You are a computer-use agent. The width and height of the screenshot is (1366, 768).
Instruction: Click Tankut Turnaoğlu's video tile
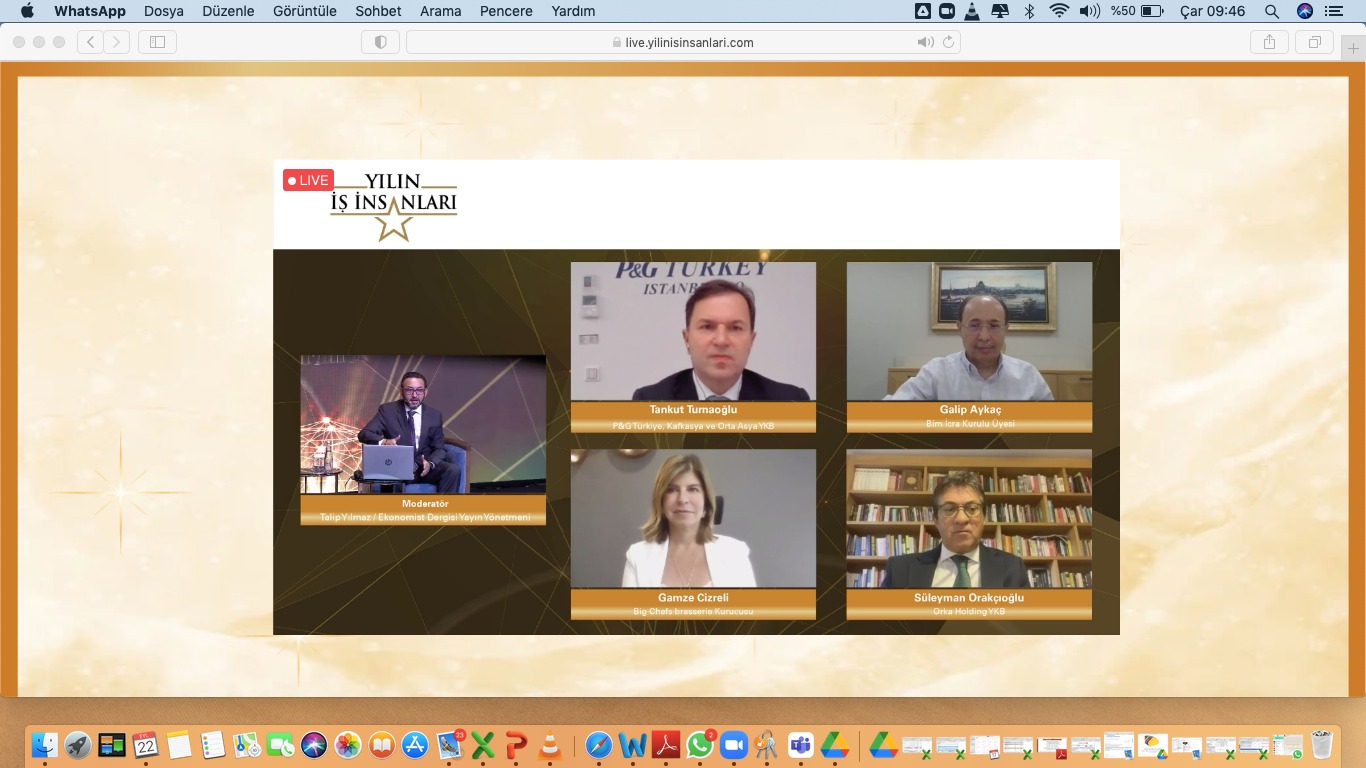(x=693, y=331)
